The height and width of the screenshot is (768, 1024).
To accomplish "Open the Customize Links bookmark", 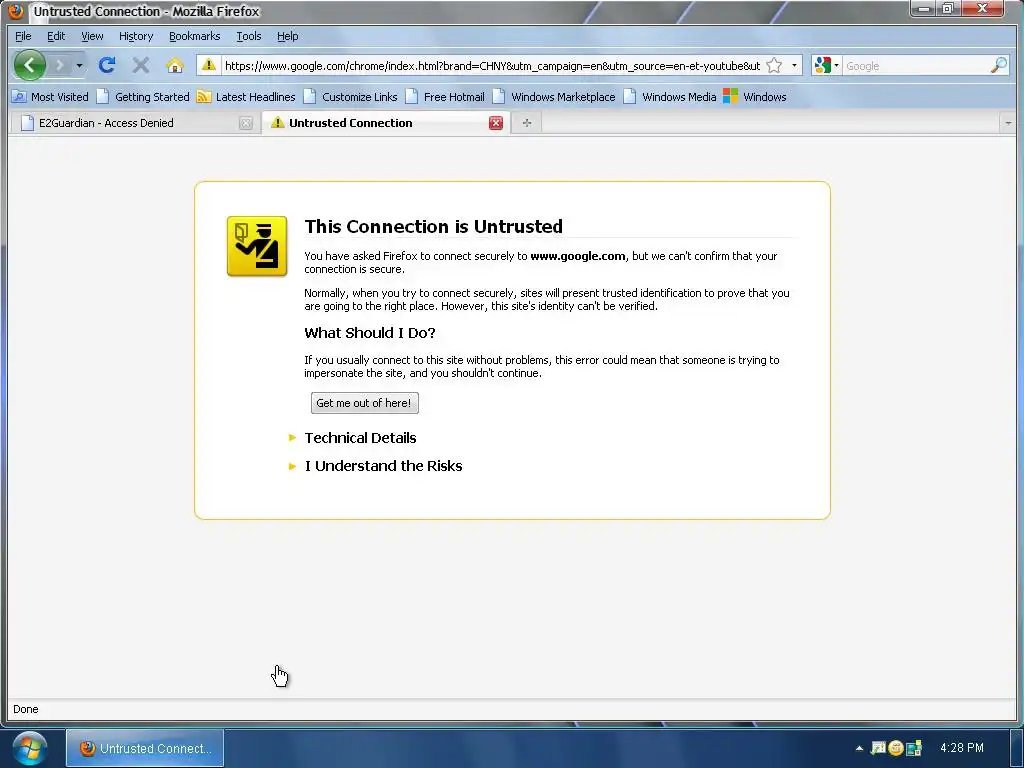I will [x=351, y=97].
